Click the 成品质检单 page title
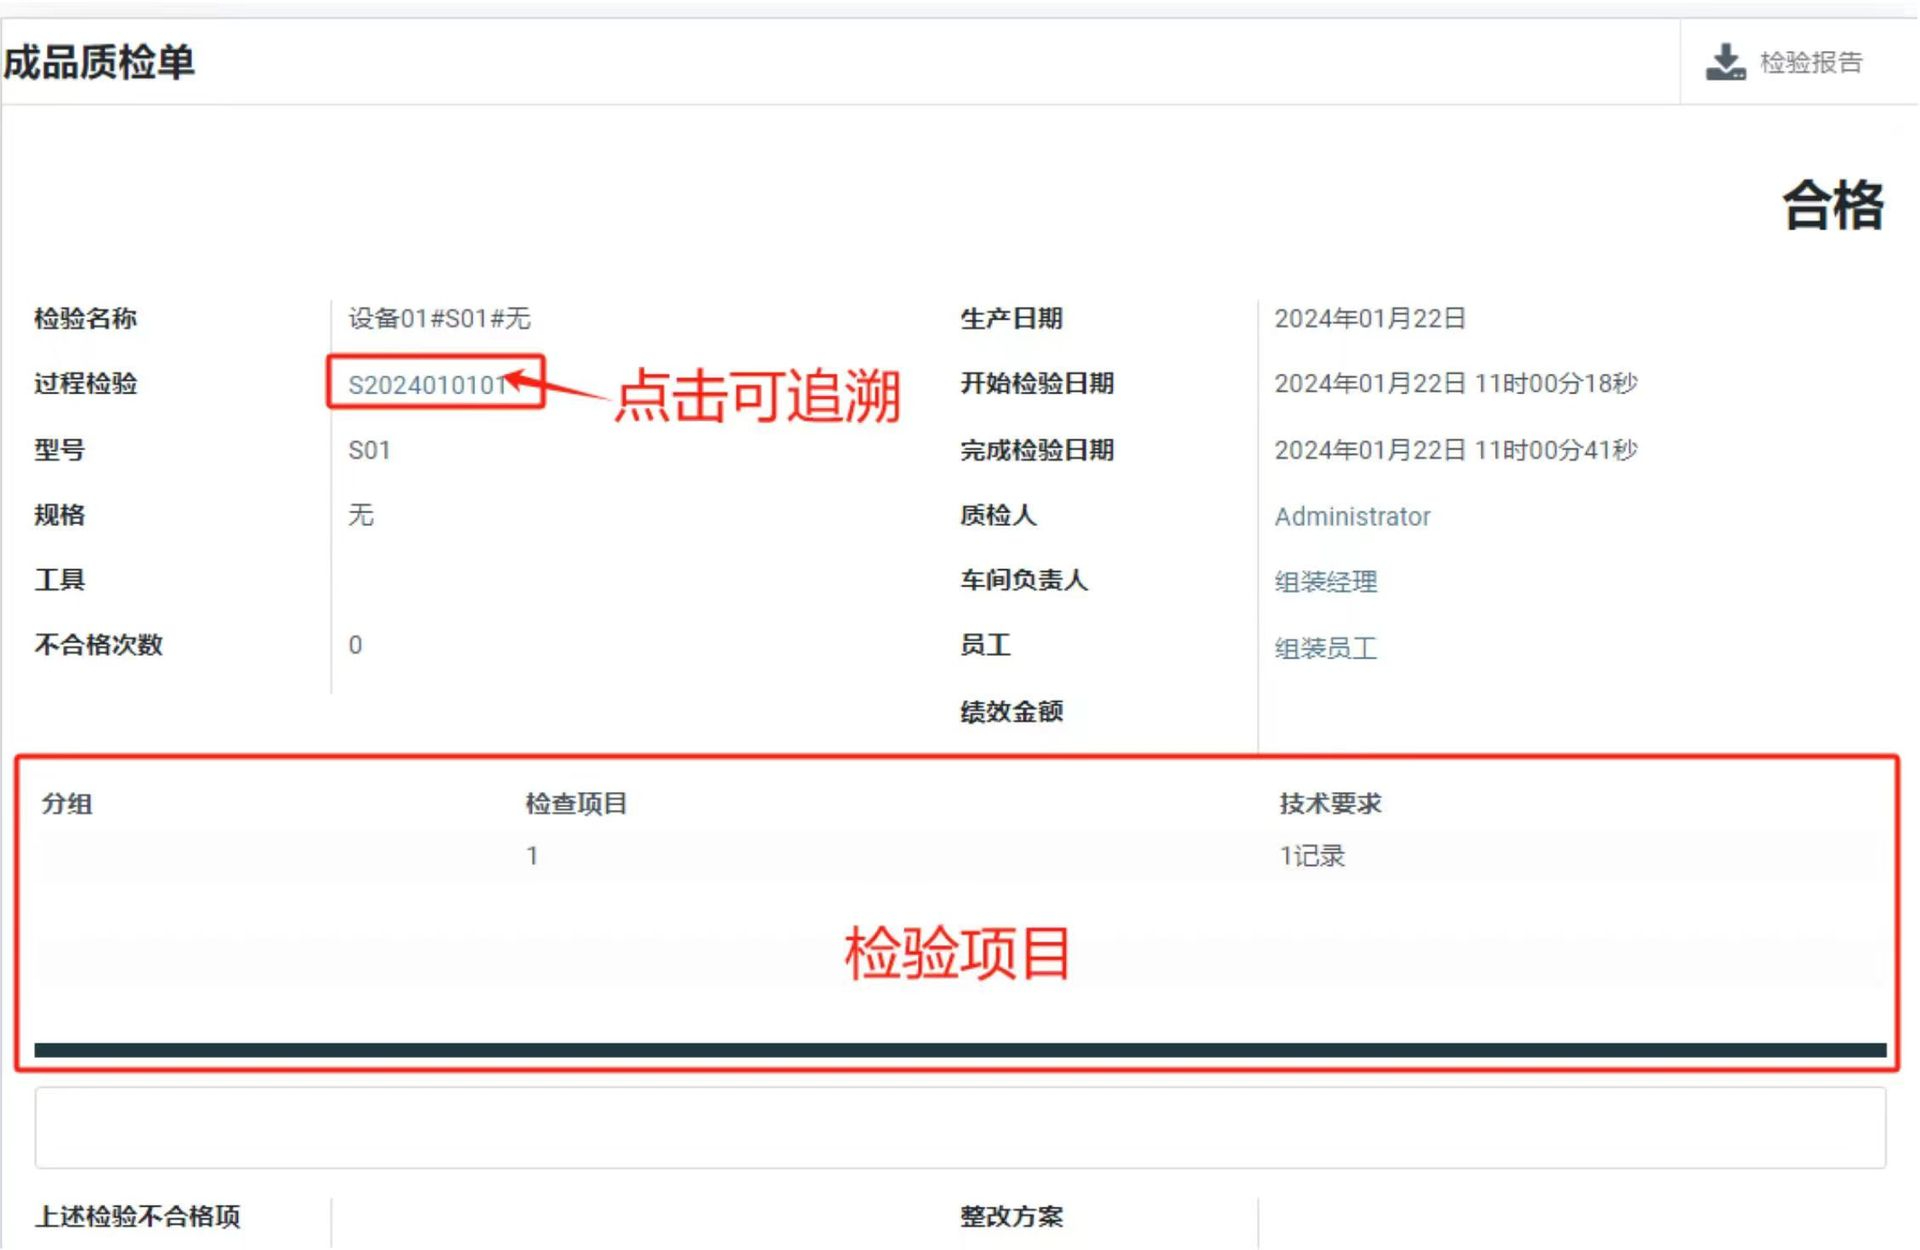Screen dimensions: 1920x1250 98,62
